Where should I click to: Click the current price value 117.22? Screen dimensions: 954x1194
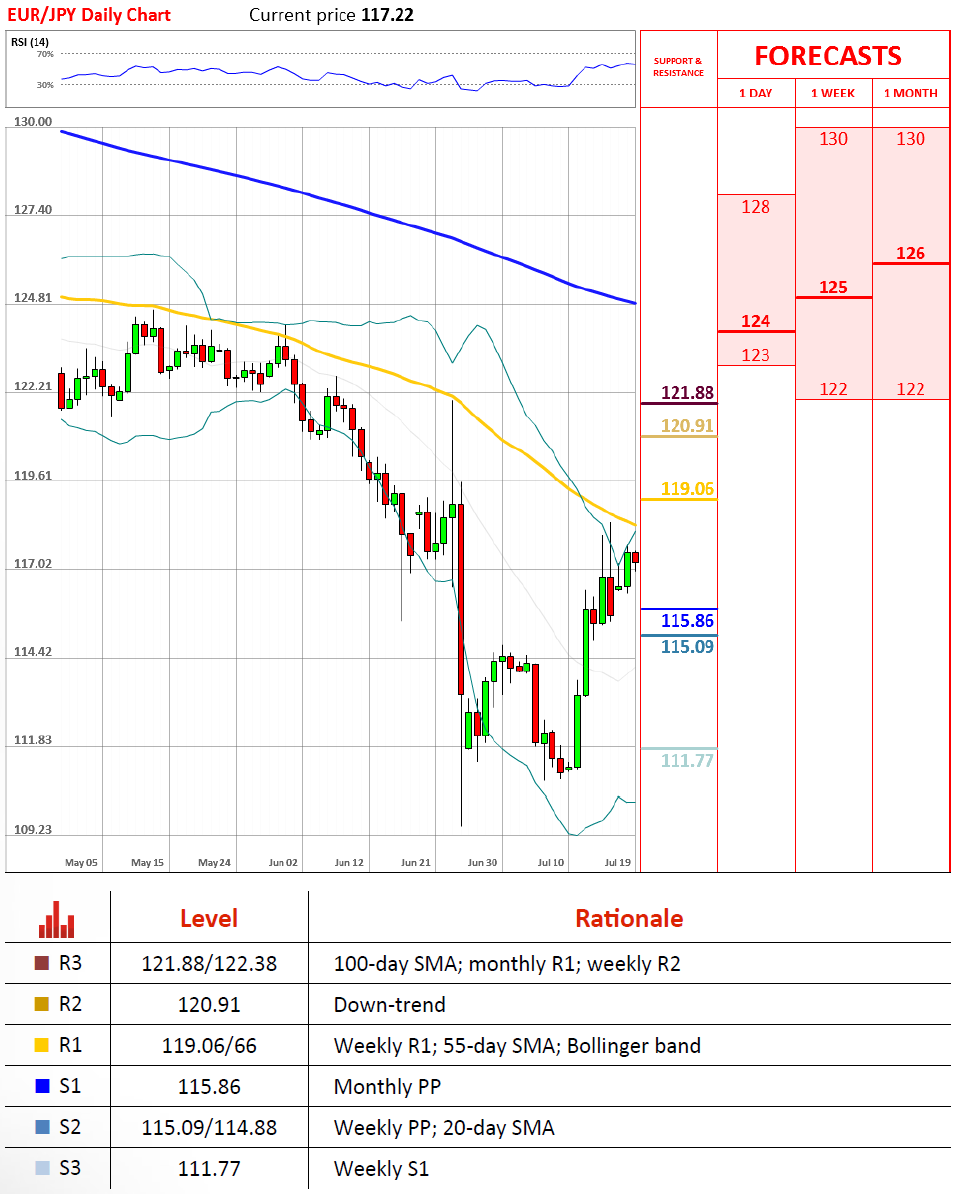(x=388, y=15)
